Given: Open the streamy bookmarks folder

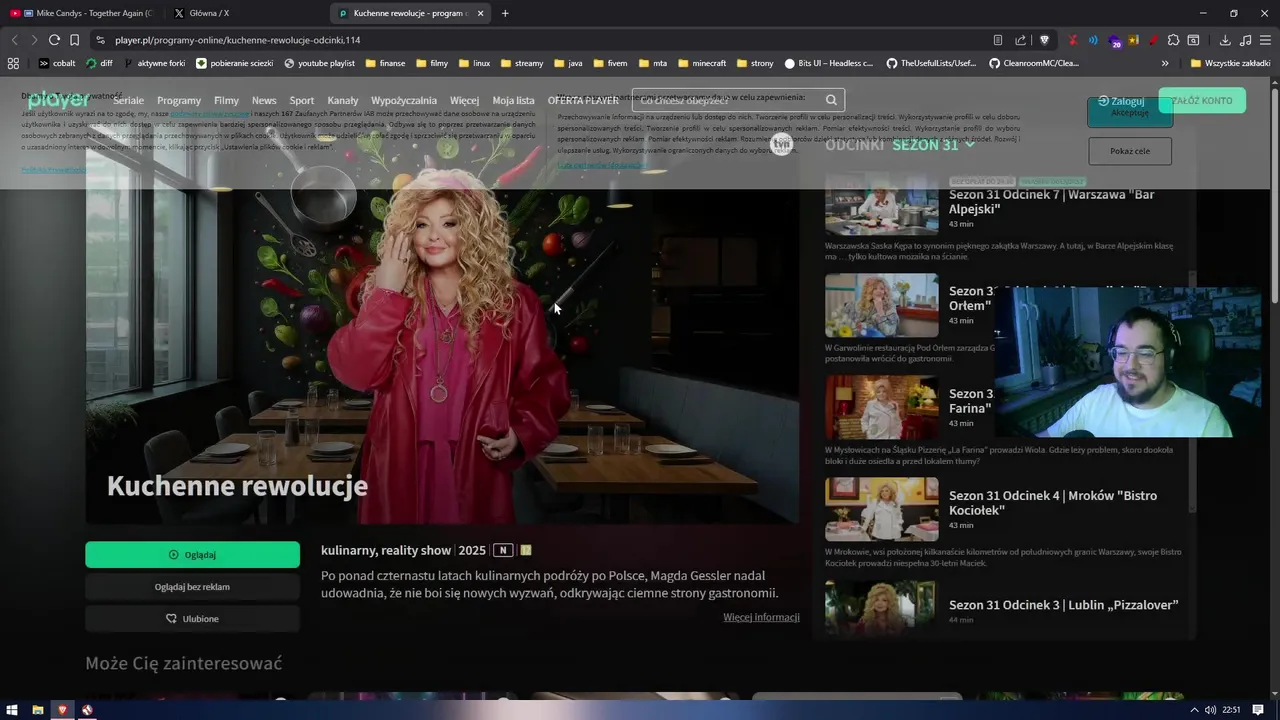Looking at the screenshot, I should pos(521,63).
